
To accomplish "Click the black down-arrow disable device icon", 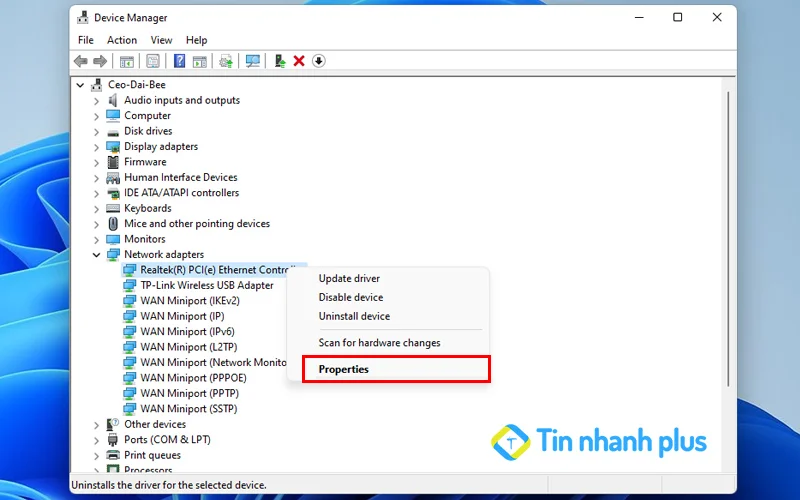I will pos(319,61).
